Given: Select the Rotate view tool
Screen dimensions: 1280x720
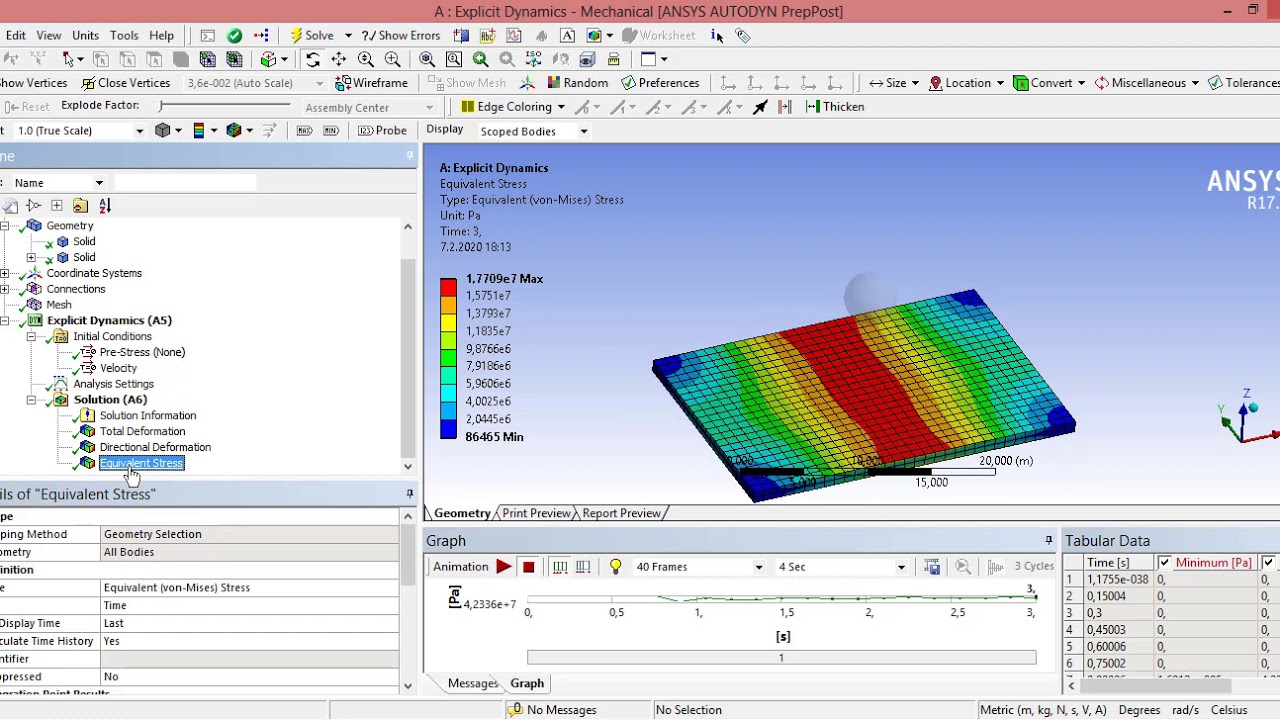Looking at the screenshot, I should (x=313, y=59).
